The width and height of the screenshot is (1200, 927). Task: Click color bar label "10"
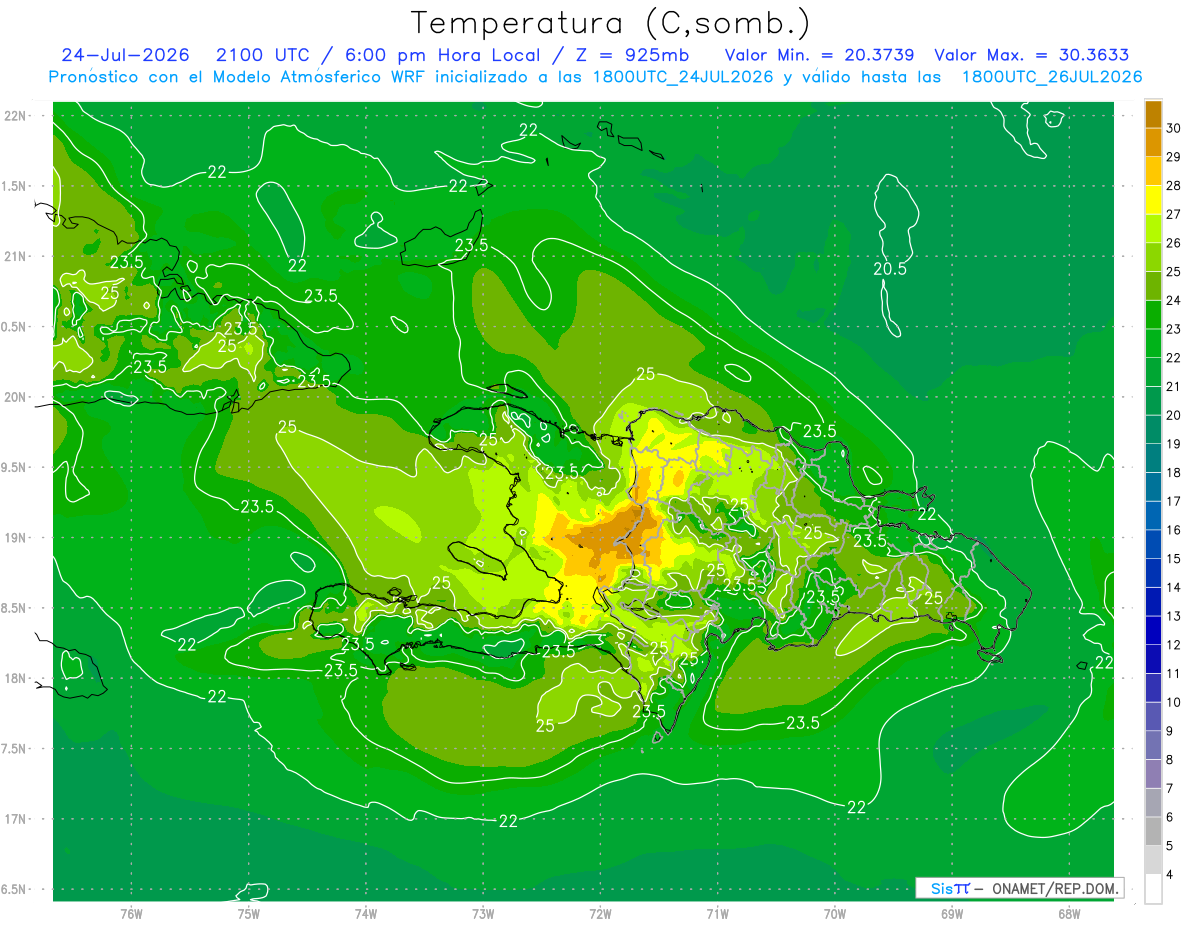pos(1174,703)
